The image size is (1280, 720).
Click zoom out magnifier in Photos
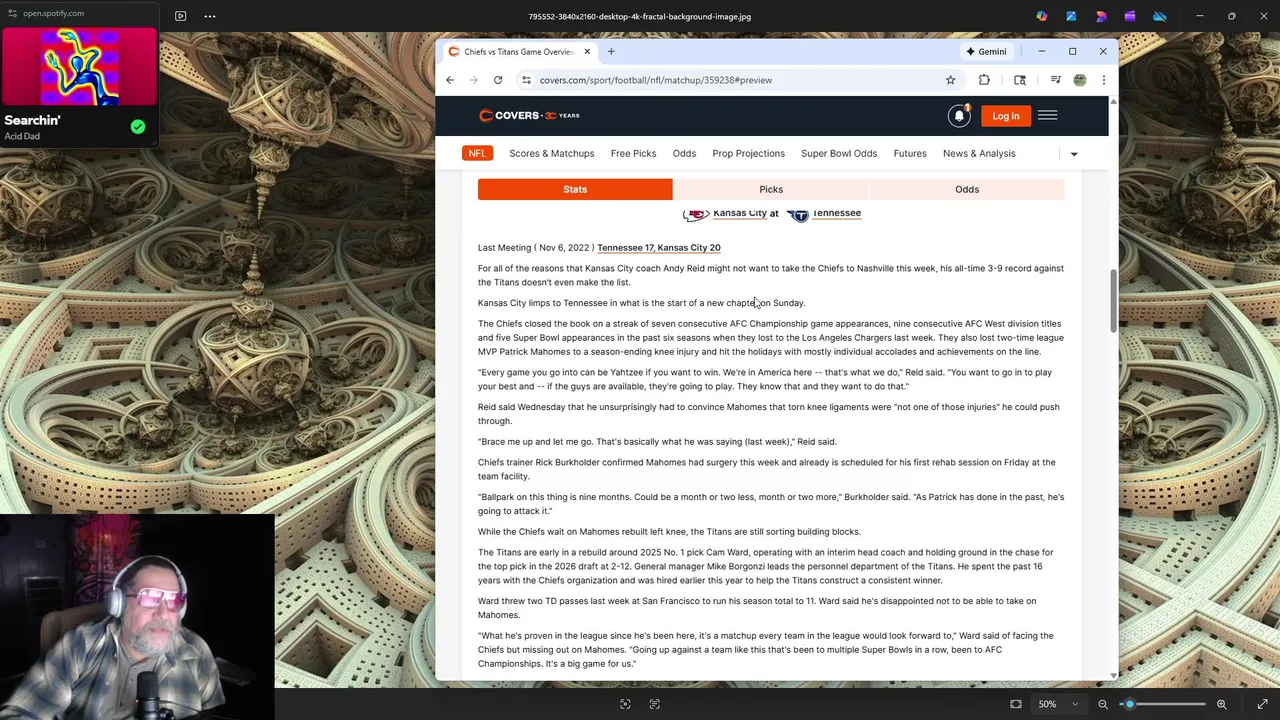(1103, 704)
